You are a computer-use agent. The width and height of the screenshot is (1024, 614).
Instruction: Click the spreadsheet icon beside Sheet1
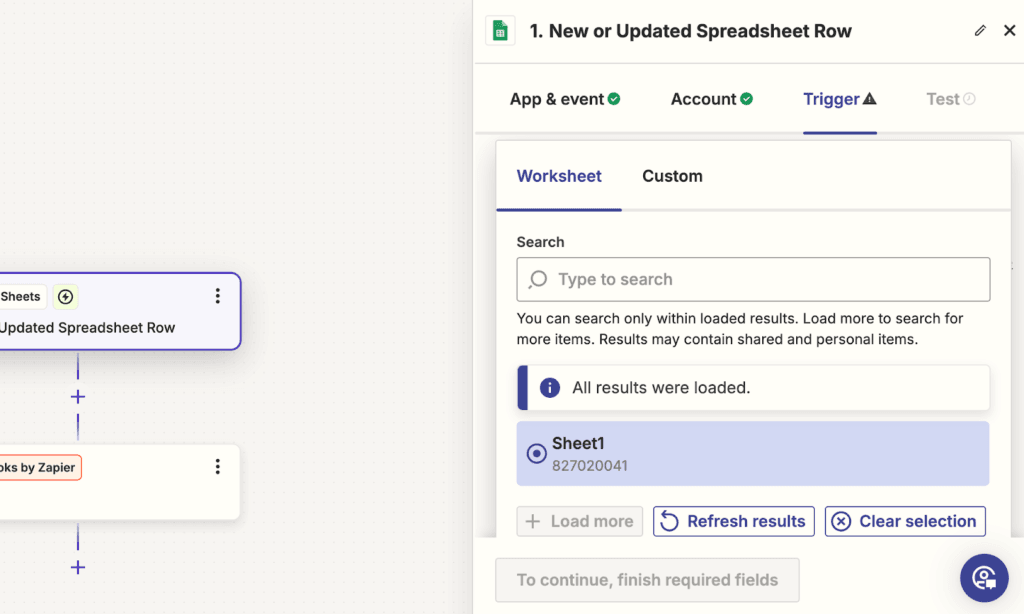click(x=536, y=453)
